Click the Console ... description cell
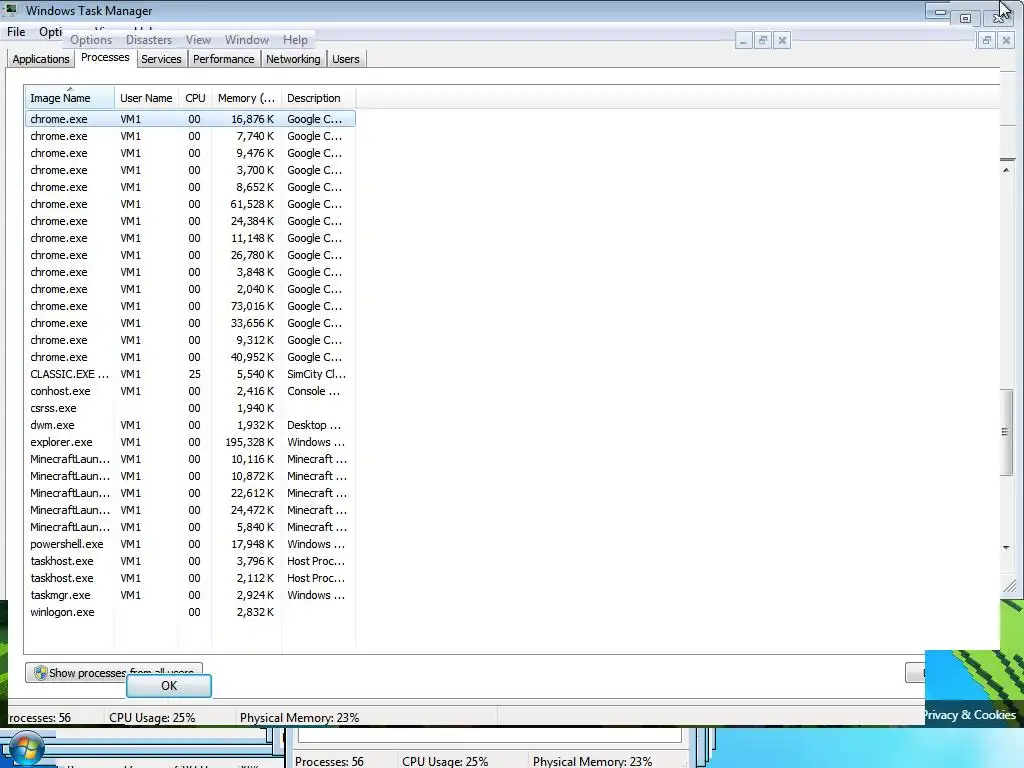Viewport: 1024px width, 768px height. click(313, 391)
